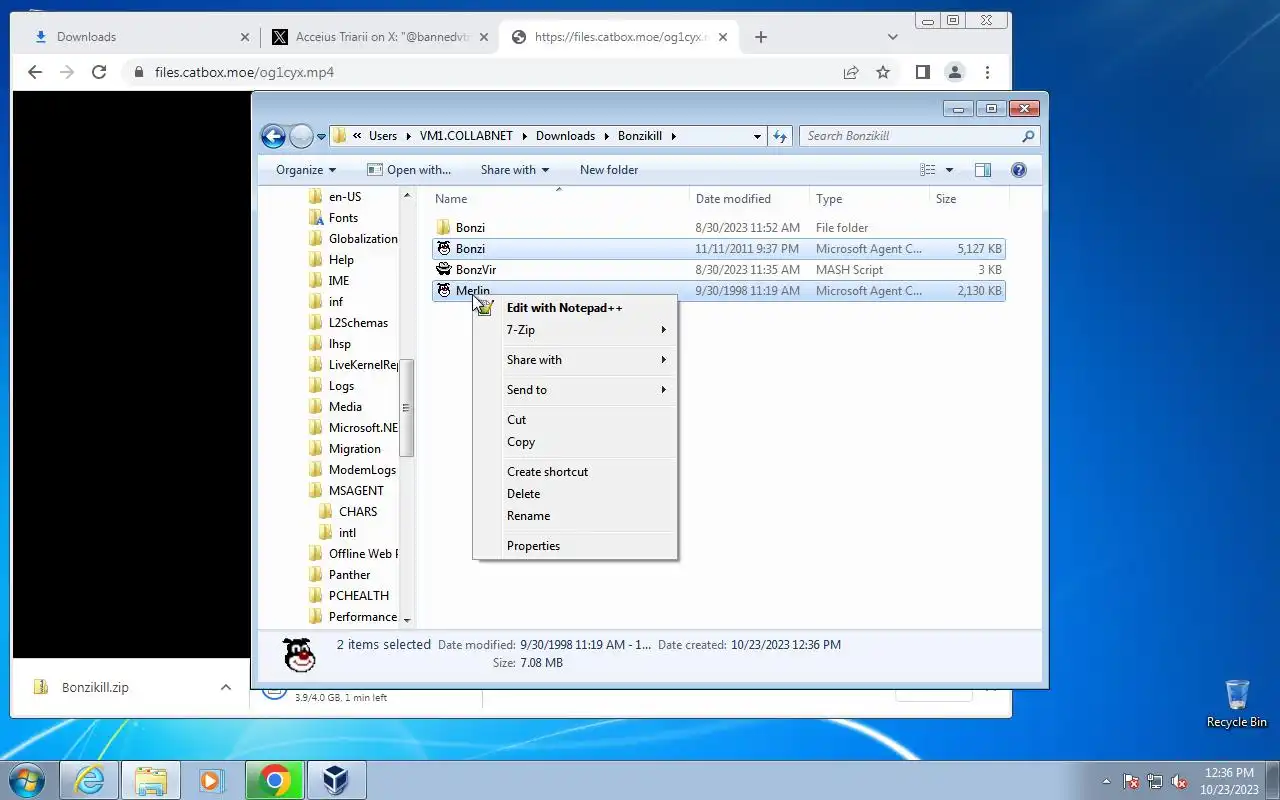Open Windows Media Player from taskbar
Image resolution: width=1280 pixels, height=800 pixels.
coord(212,780)
